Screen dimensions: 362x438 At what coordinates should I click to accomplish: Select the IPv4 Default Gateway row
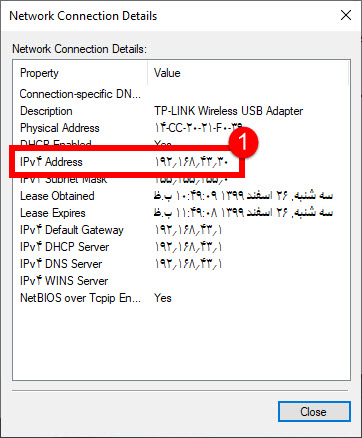(181, 230)
